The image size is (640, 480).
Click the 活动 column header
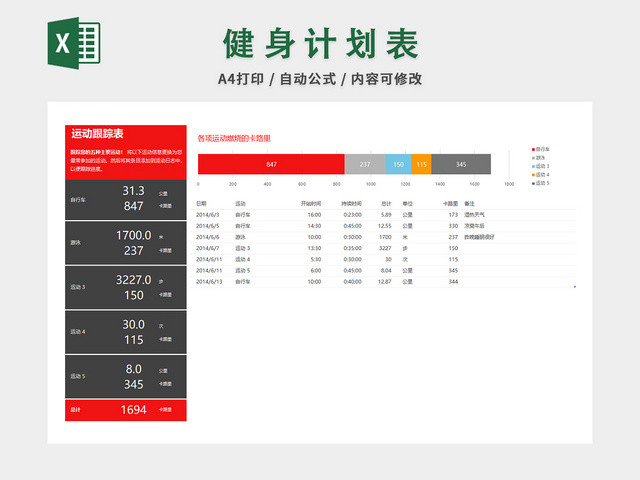240,203
